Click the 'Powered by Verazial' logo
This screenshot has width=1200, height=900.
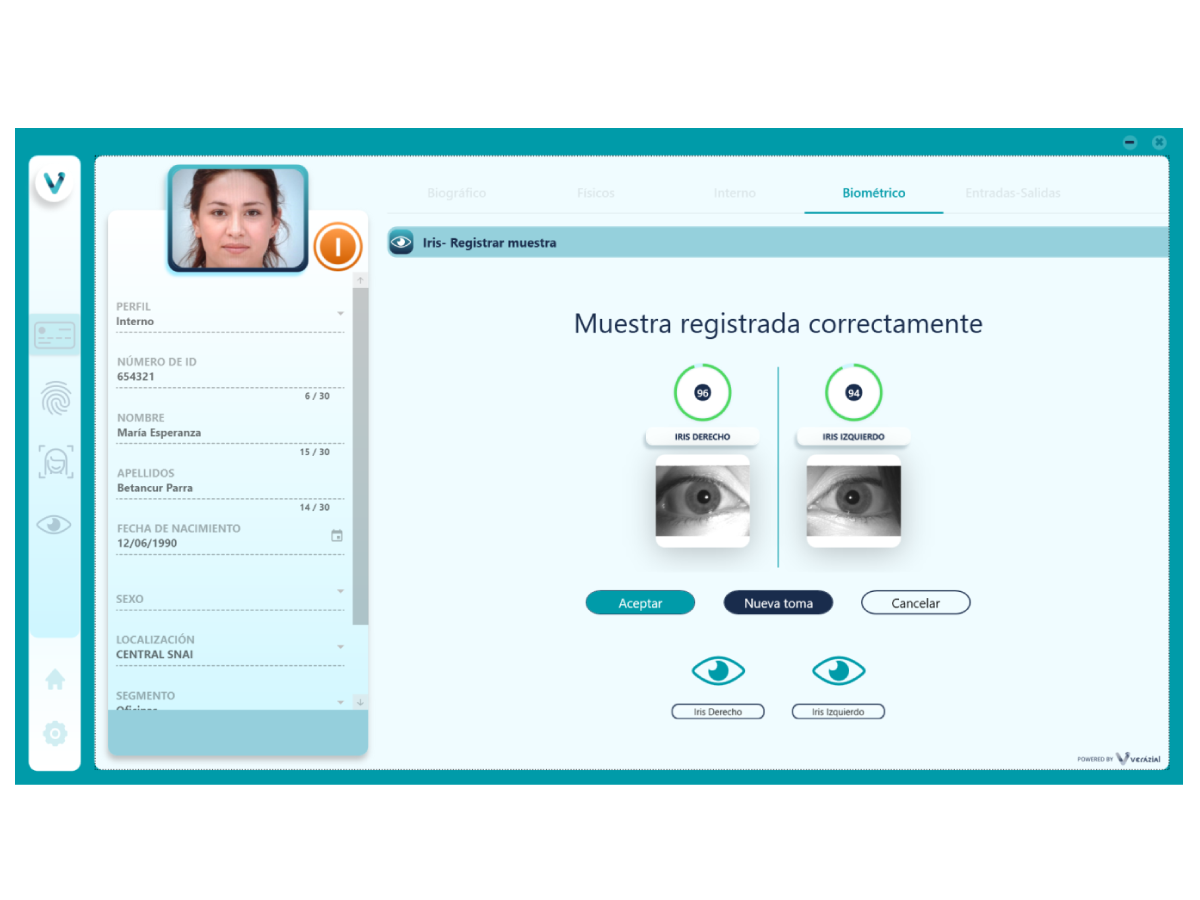1119,759
